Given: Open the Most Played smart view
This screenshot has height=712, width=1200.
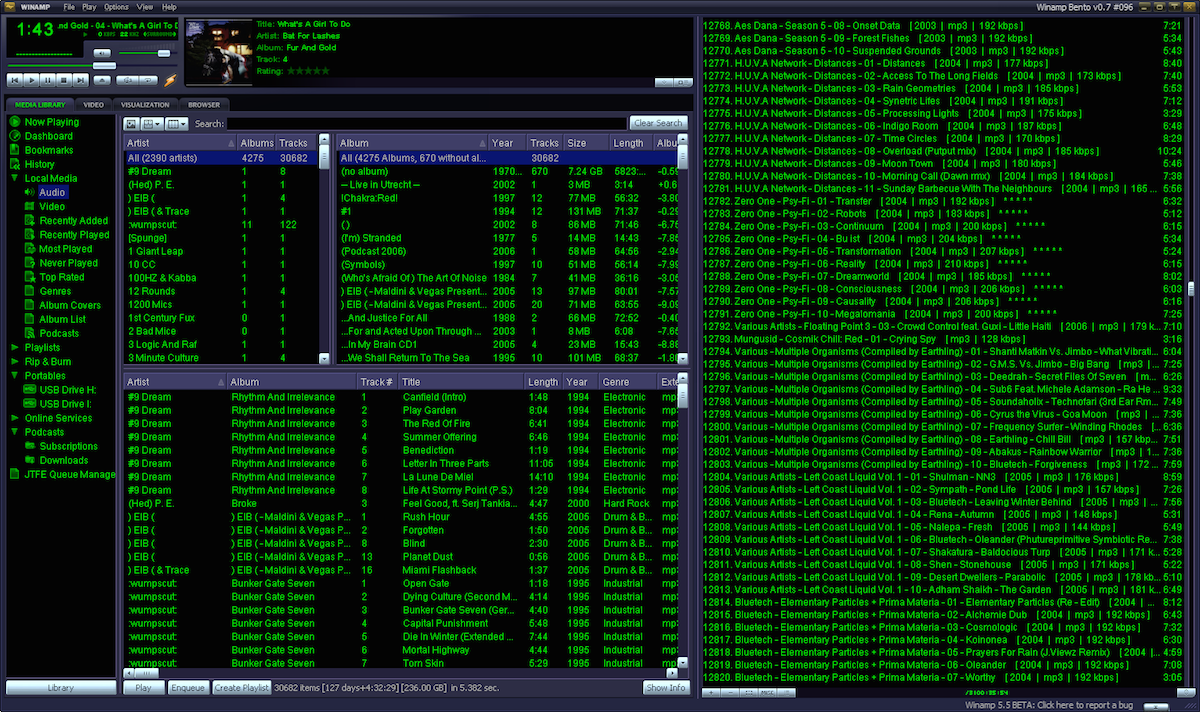Looking at the screenshot, I should tap(66, 249).
